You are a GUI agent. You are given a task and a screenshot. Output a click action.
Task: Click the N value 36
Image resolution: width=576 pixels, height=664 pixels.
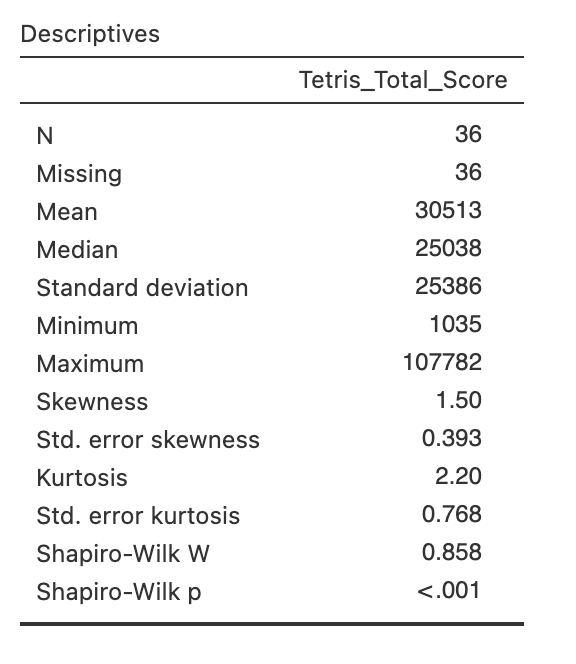(468, 134)
